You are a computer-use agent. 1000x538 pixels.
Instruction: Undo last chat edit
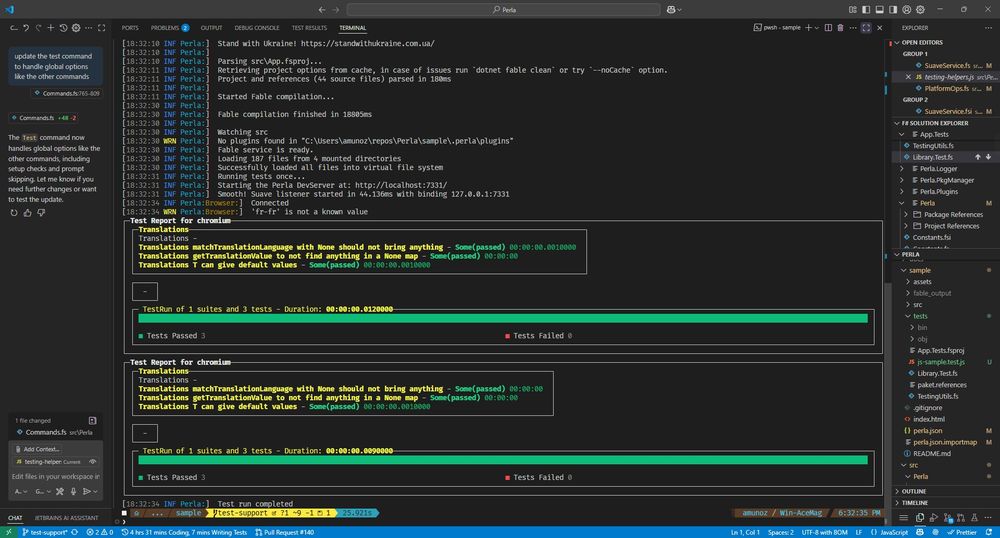26,28
